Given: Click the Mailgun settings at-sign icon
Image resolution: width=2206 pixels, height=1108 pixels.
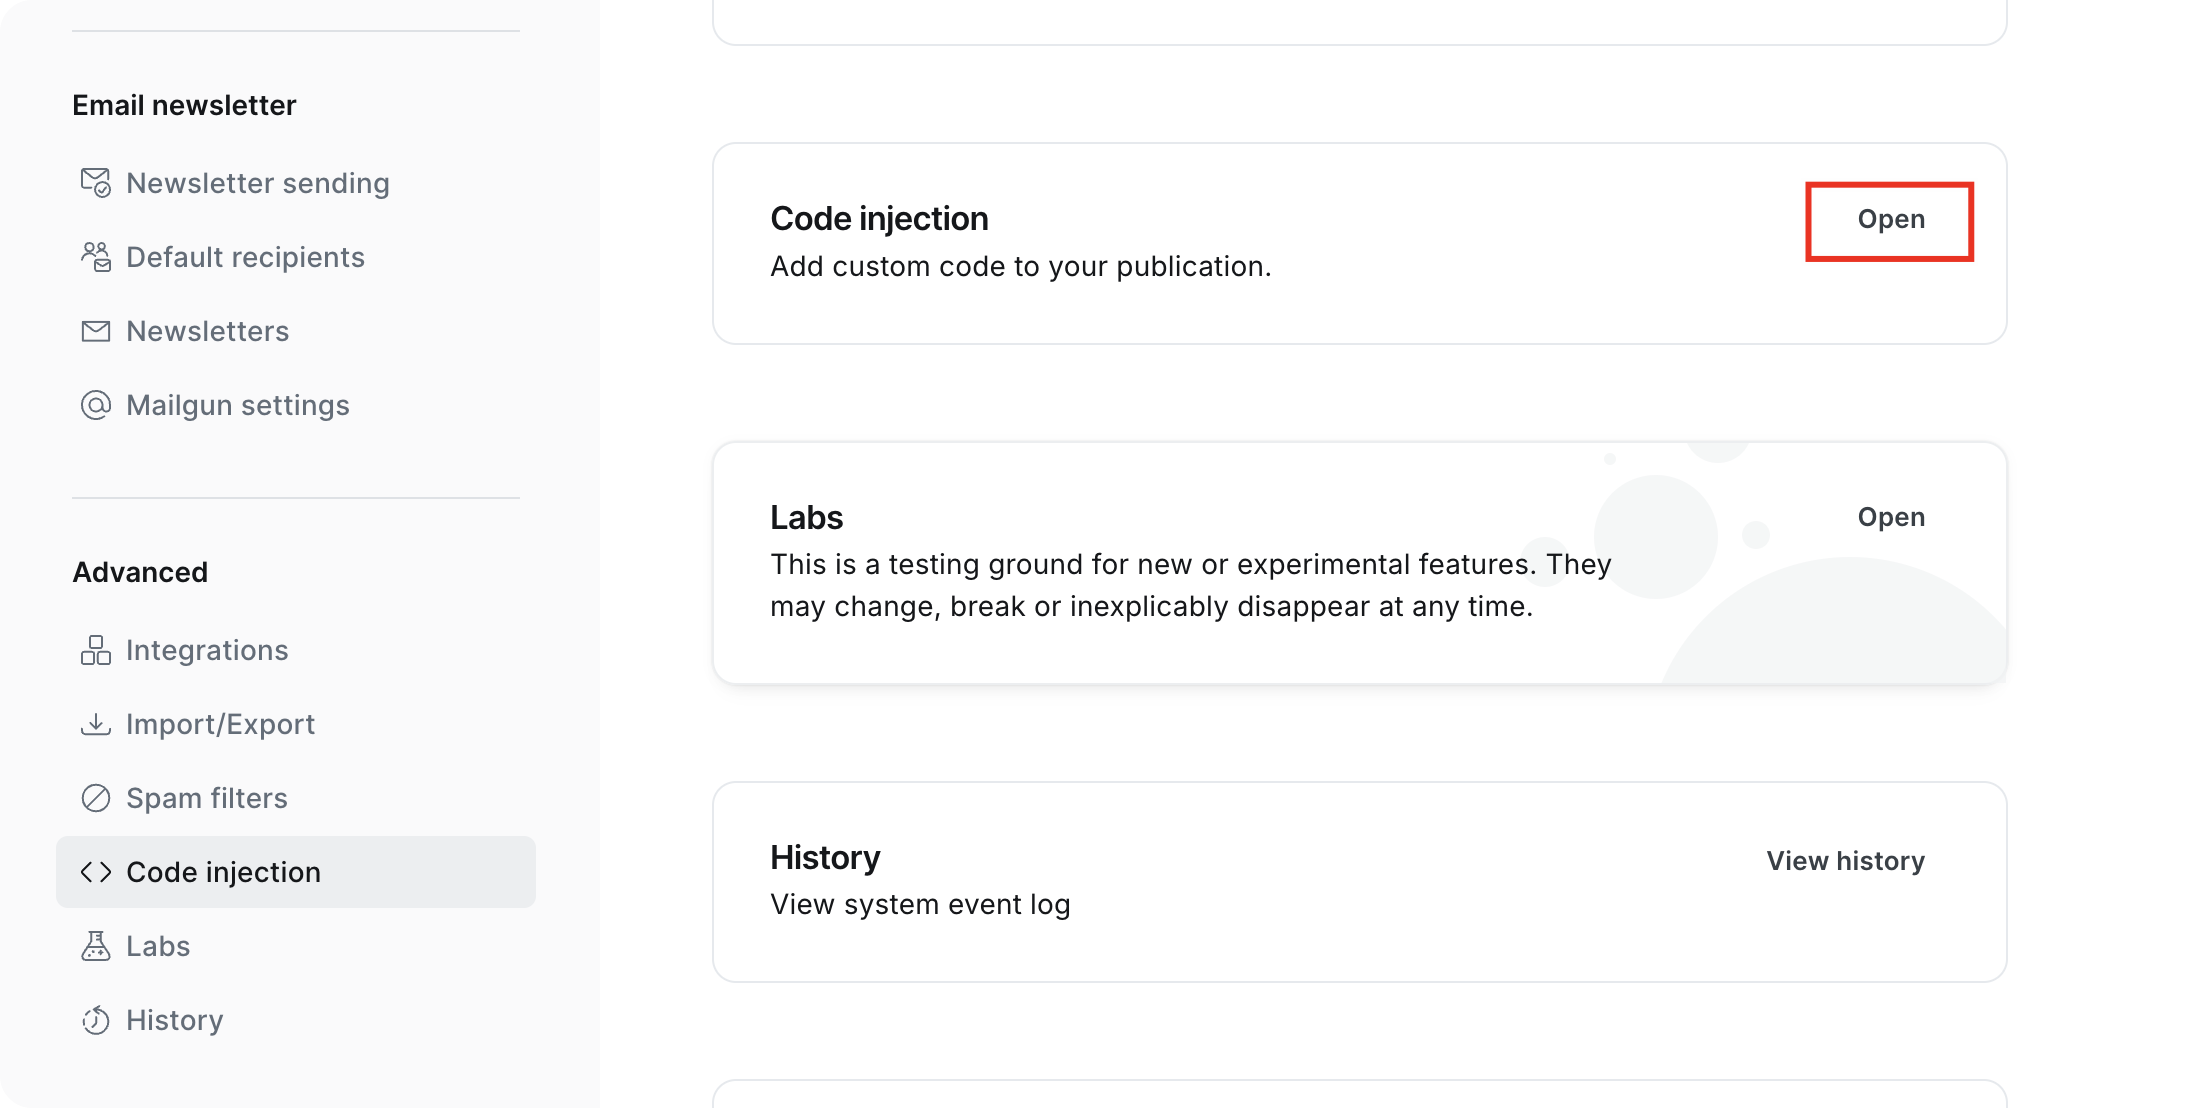Looking at the screenshot, I should pos(96,405).
